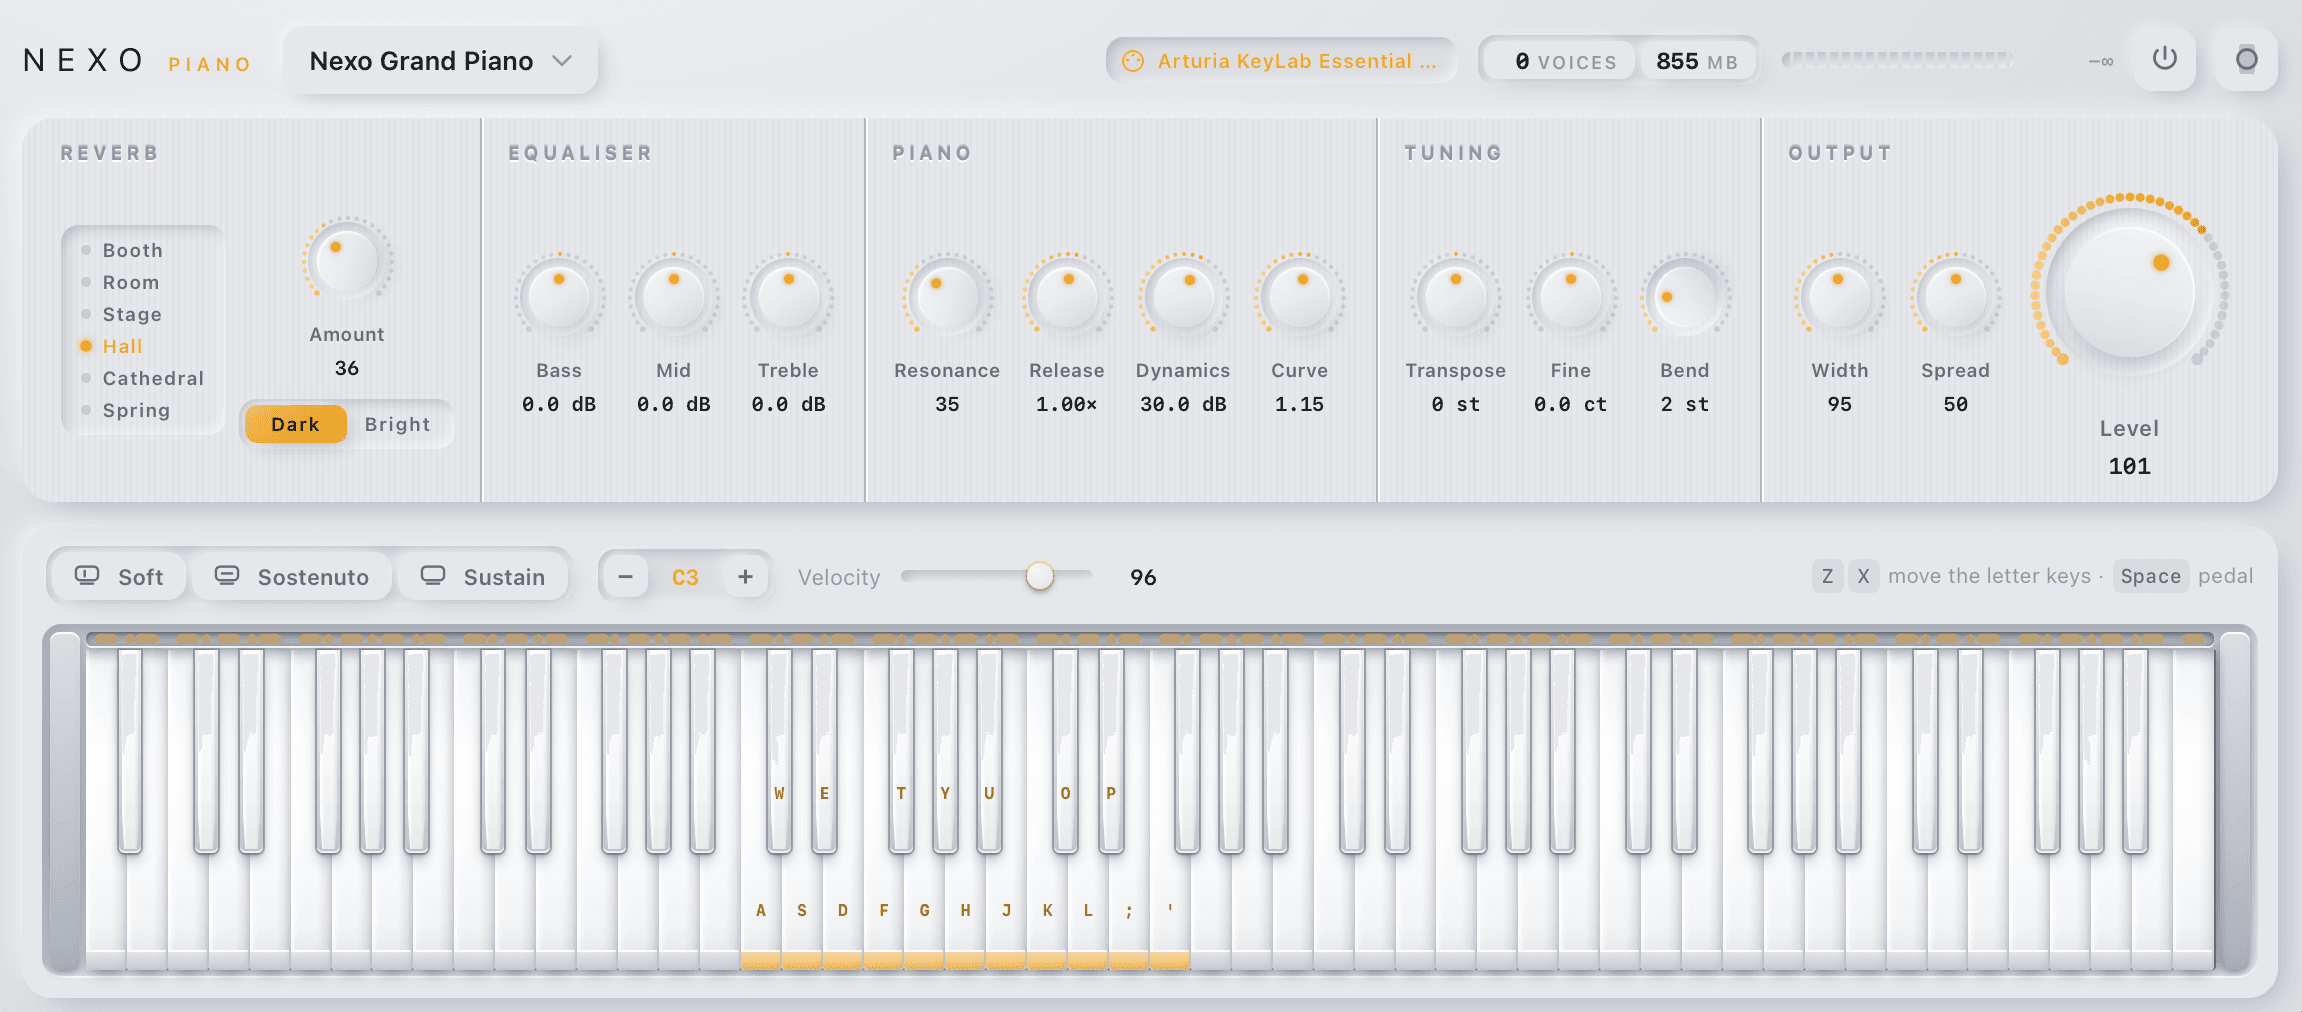
Task: Toggle the Soft pedal button
Action: click(x=119, y=577)
